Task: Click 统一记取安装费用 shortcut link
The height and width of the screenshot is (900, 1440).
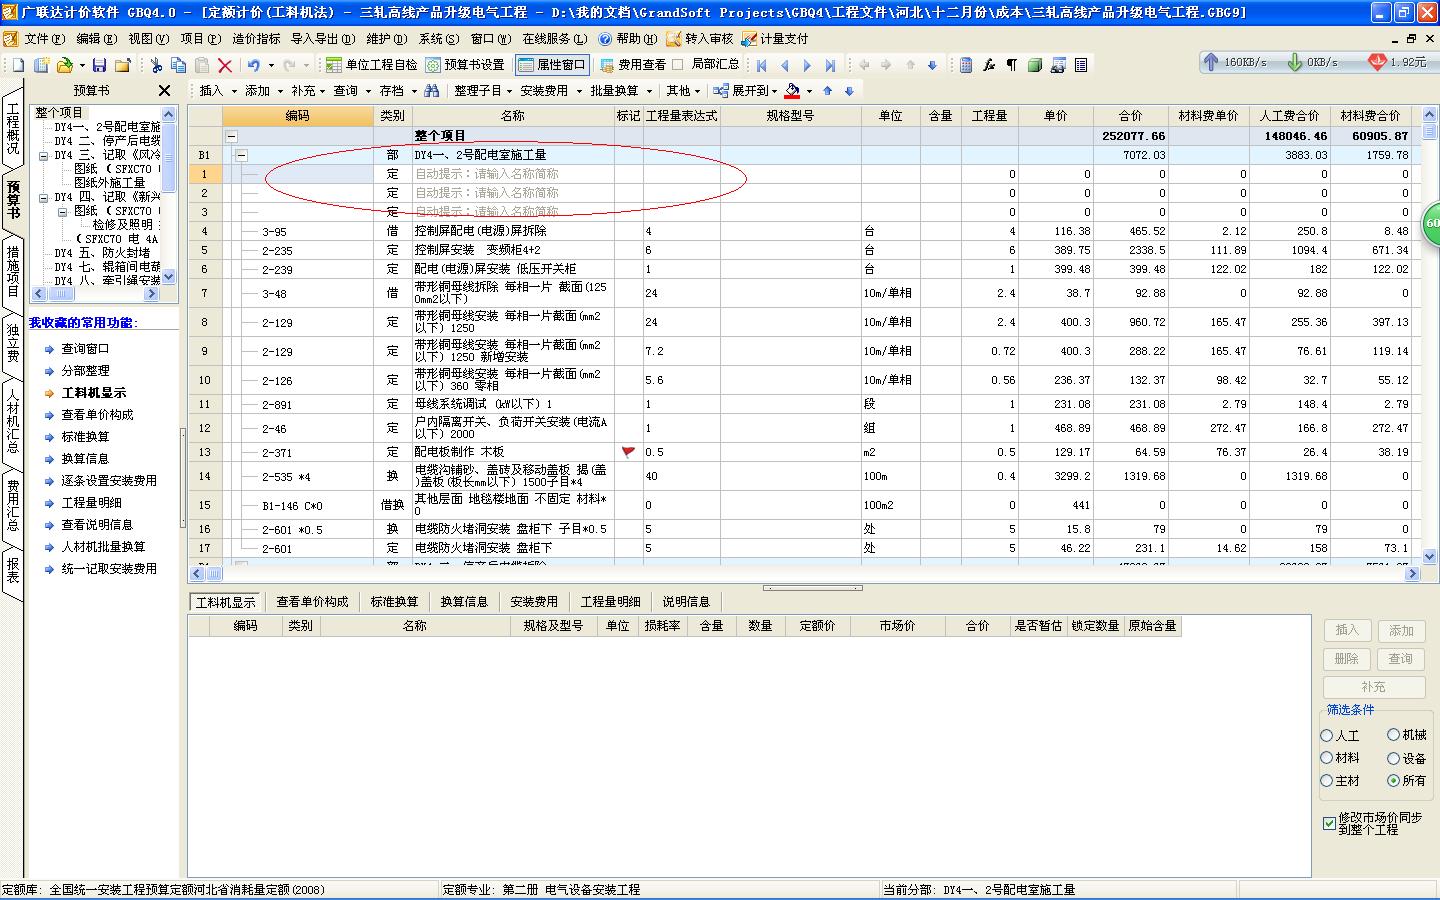Action: (x=109, y=569)
